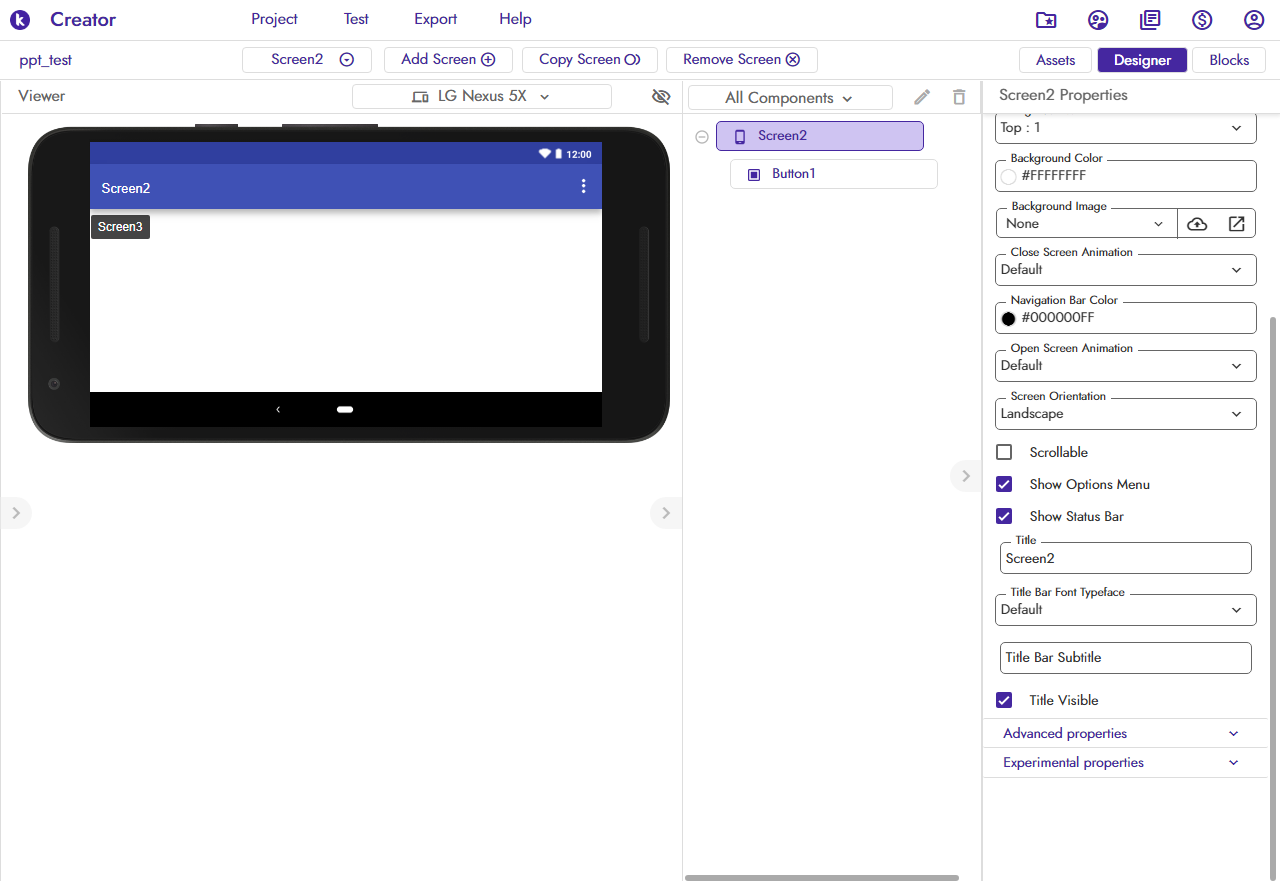1280x881 pixels.
Task: Click the Kodular Creator logo icon
Action: pos(19,19)
